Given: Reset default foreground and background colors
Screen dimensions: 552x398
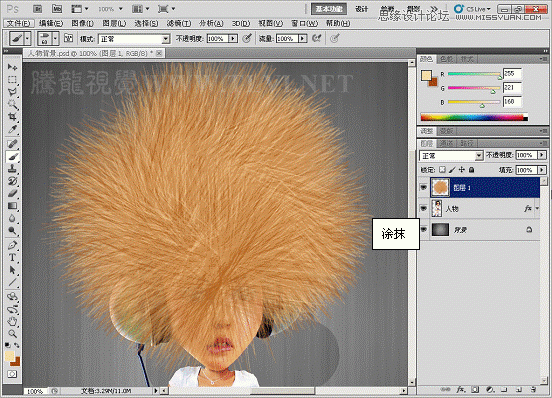Looking at the screenshot, I should click(8, 345).
